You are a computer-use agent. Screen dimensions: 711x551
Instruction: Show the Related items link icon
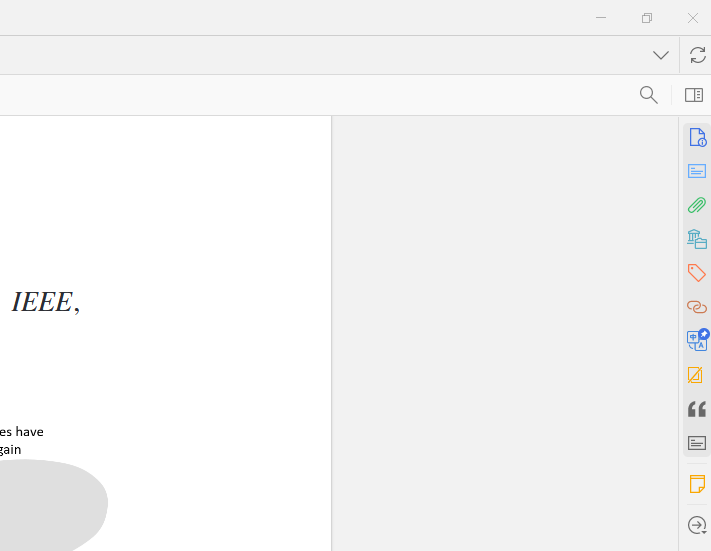(697, 307)
